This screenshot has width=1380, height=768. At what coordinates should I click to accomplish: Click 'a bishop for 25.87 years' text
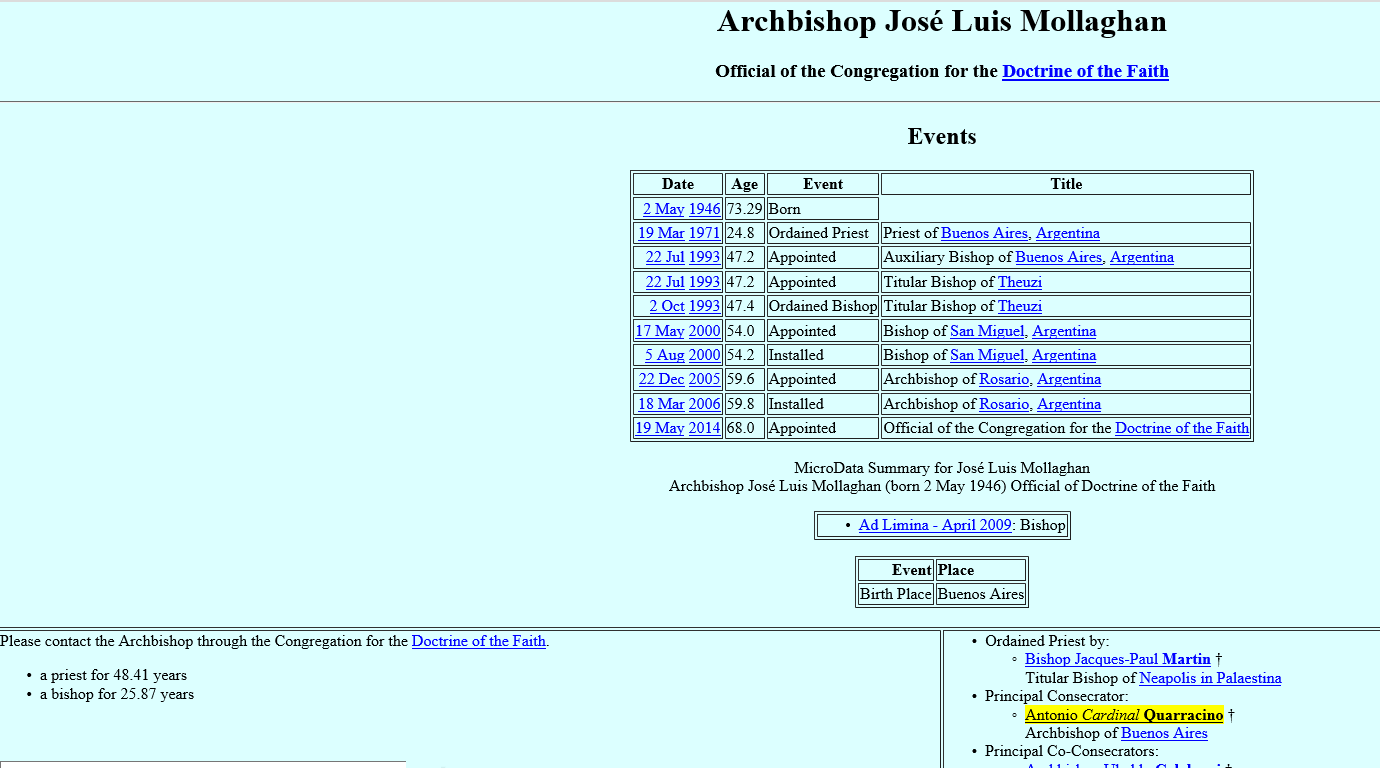coord(117,694)
